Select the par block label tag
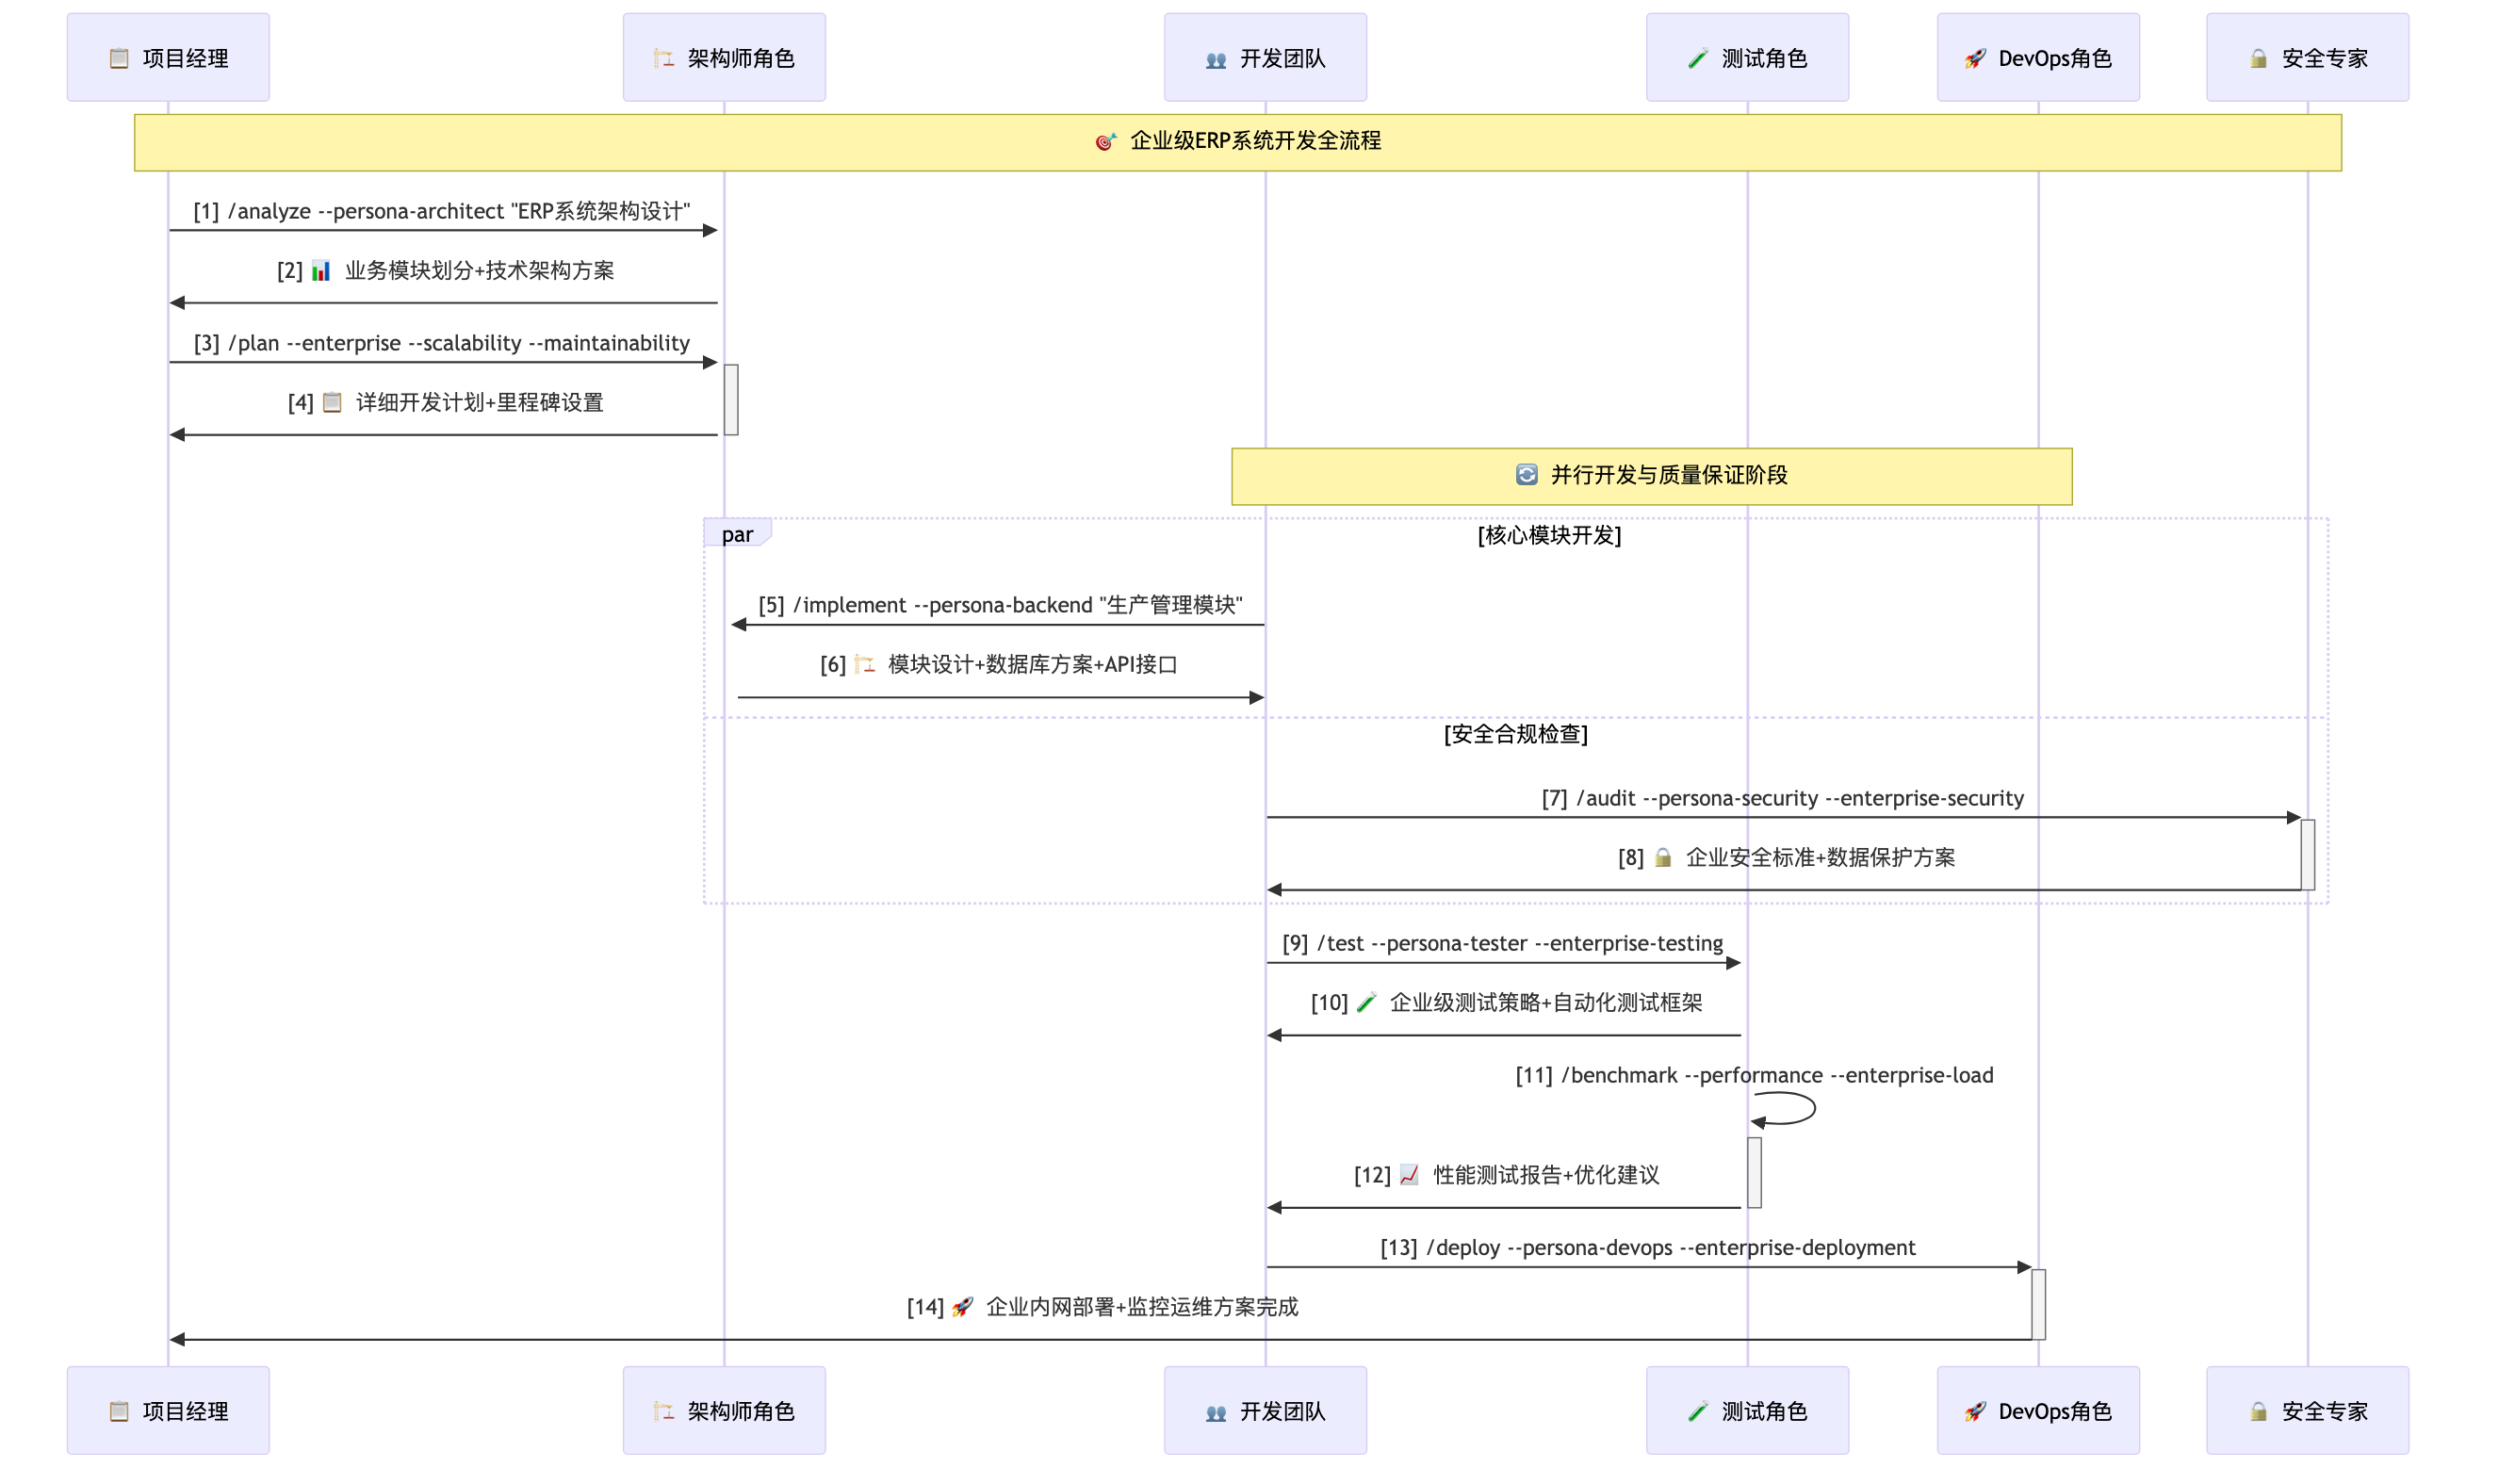The width and height of the screenshot is (2499, 1484). pos(737,535)
